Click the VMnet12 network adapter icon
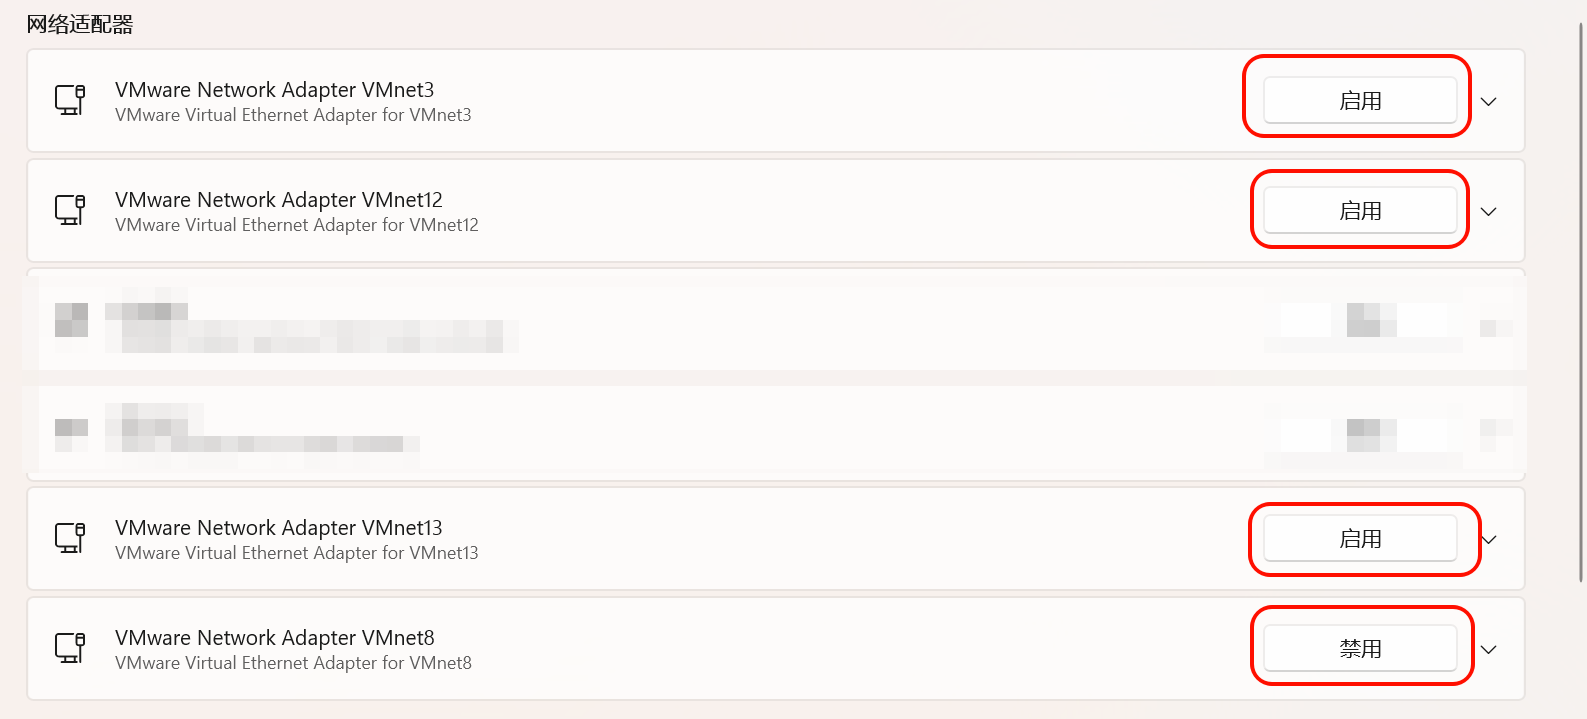The height and width of the screenshot is (719, 1587). [x=70, y=210]
